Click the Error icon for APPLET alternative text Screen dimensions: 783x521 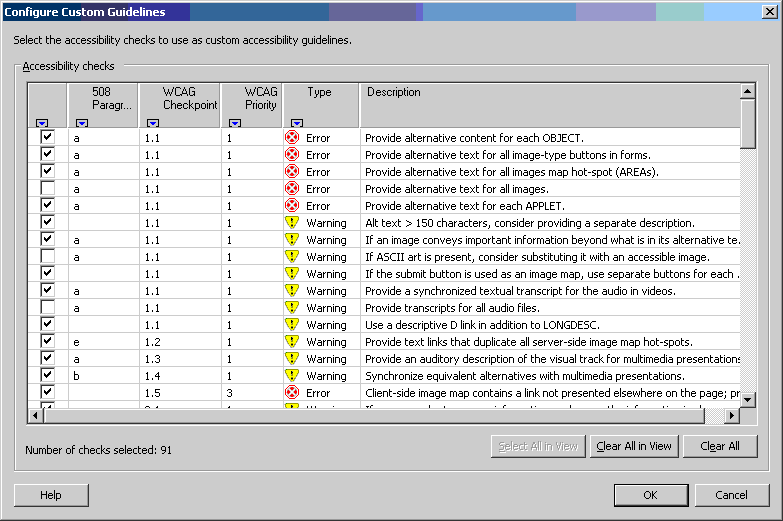[x=292, y=206]
